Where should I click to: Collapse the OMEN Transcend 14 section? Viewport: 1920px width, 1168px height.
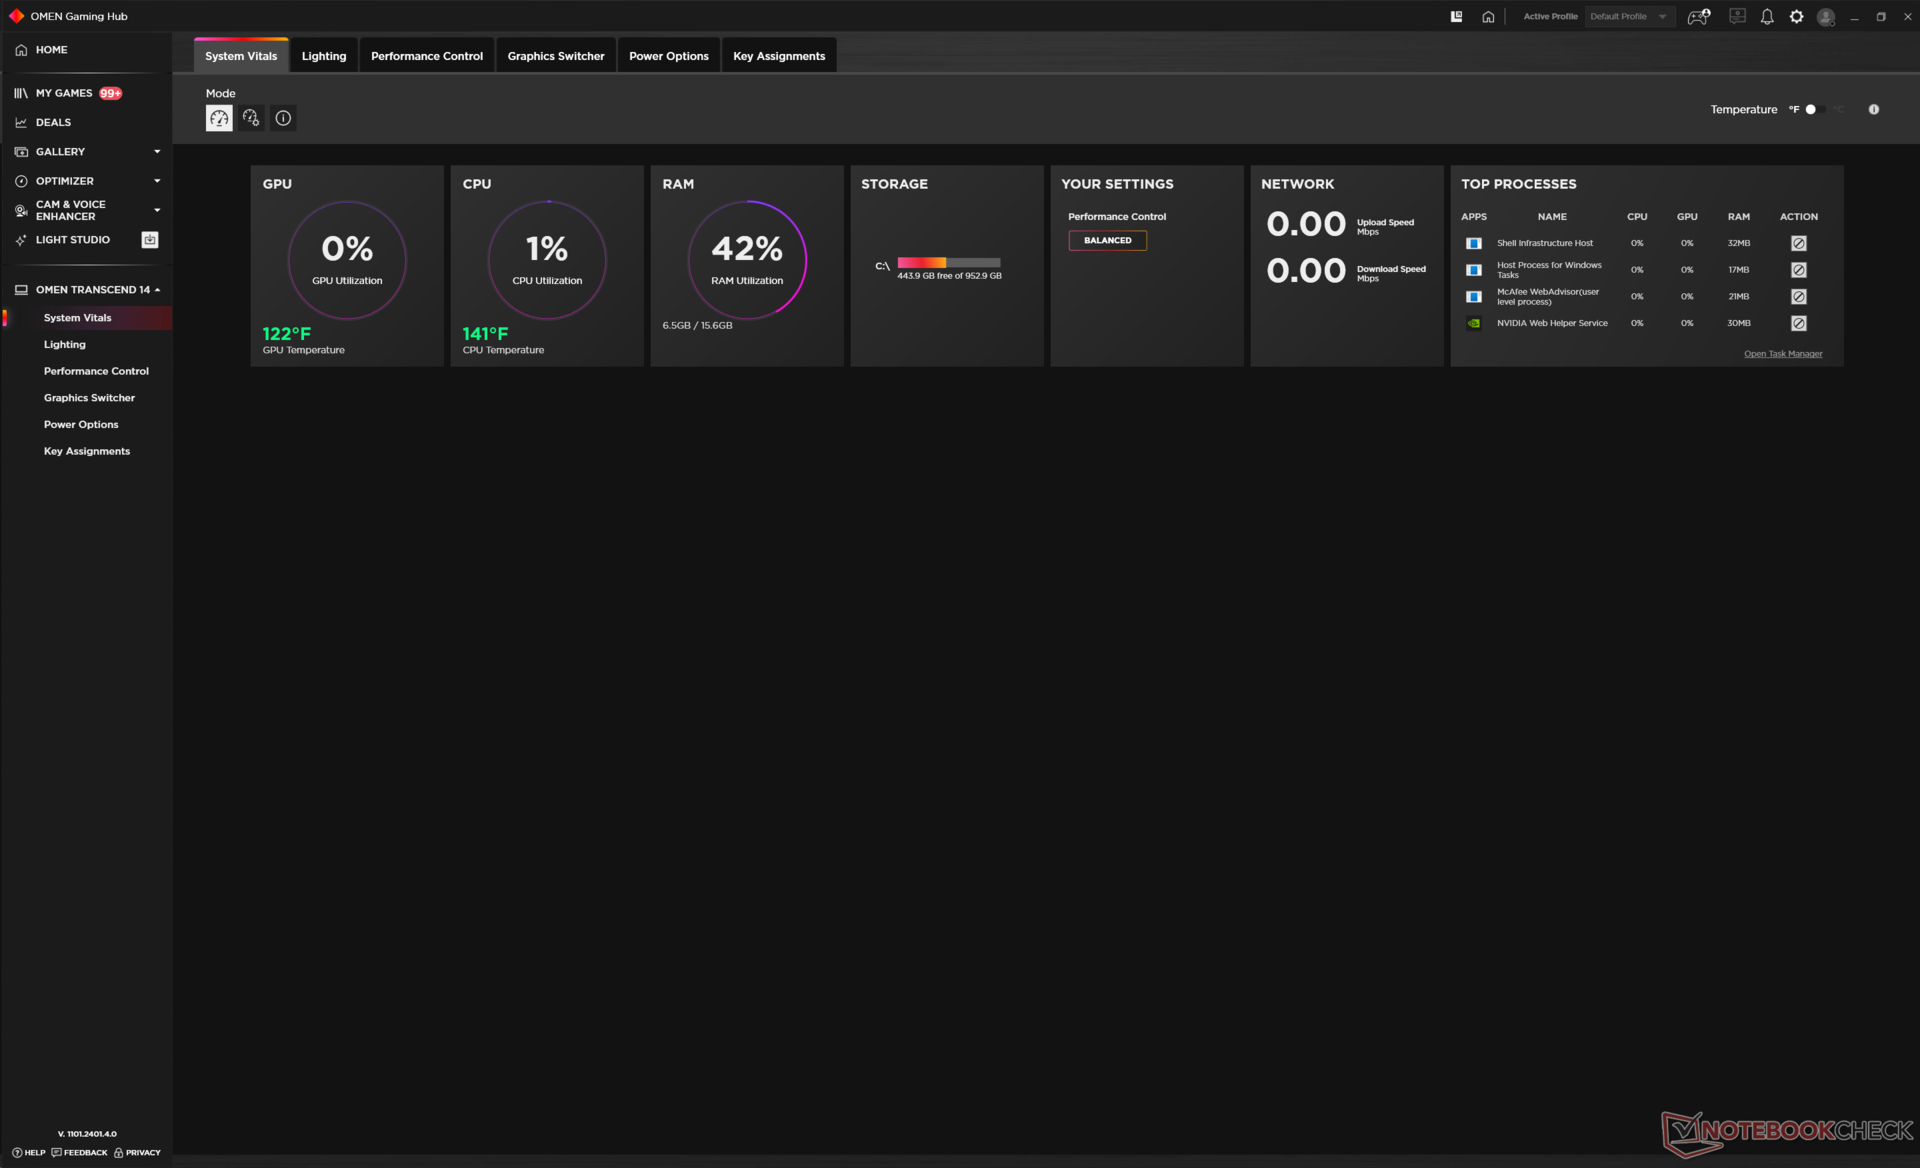click(x=157, y=290)
